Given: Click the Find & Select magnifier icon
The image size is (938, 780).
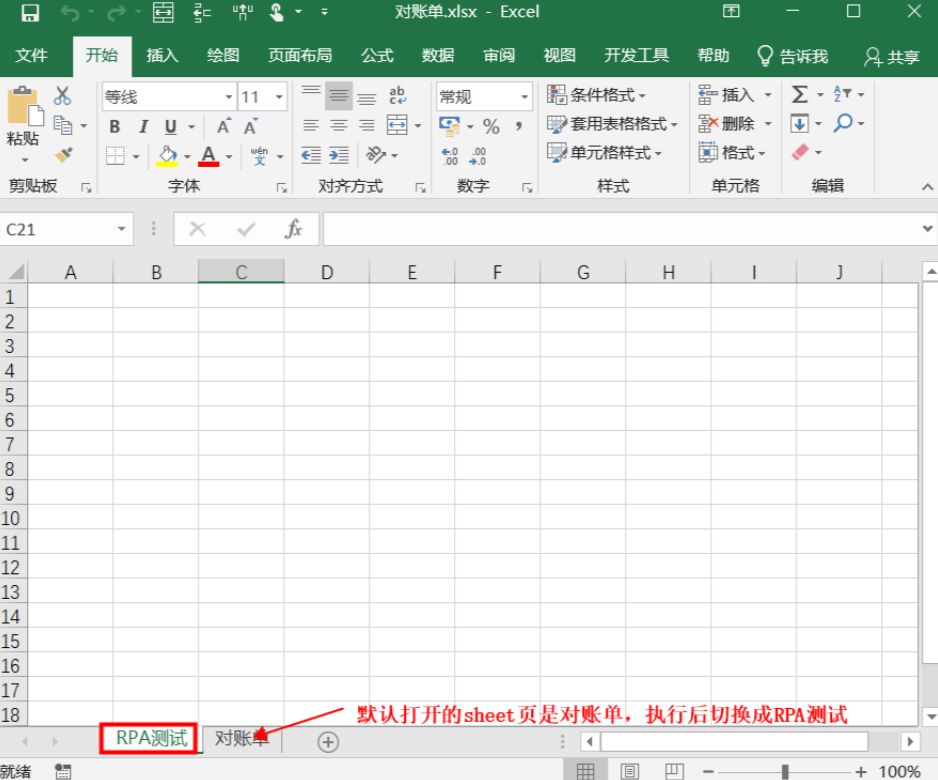Looking at the screenshot, I should (843, 123).
